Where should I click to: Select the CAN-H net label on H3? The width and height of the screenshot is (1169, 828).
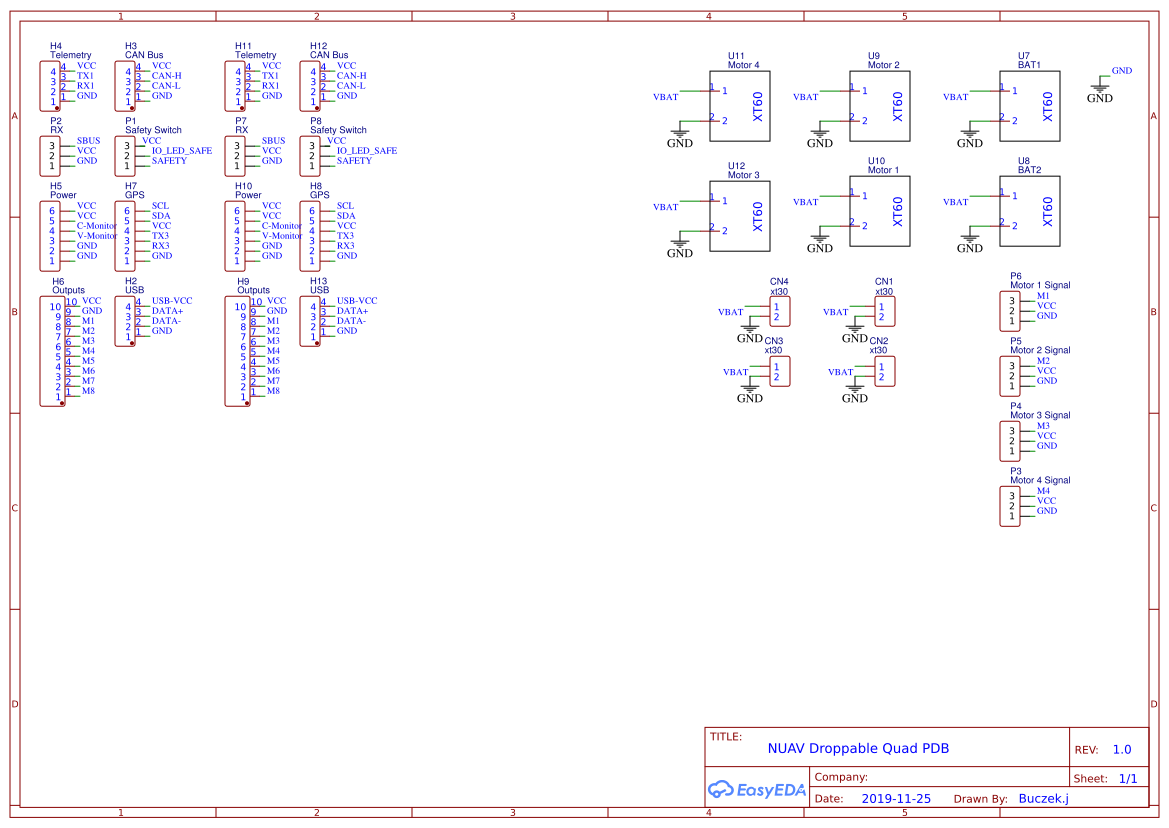(x=165, y=75)
